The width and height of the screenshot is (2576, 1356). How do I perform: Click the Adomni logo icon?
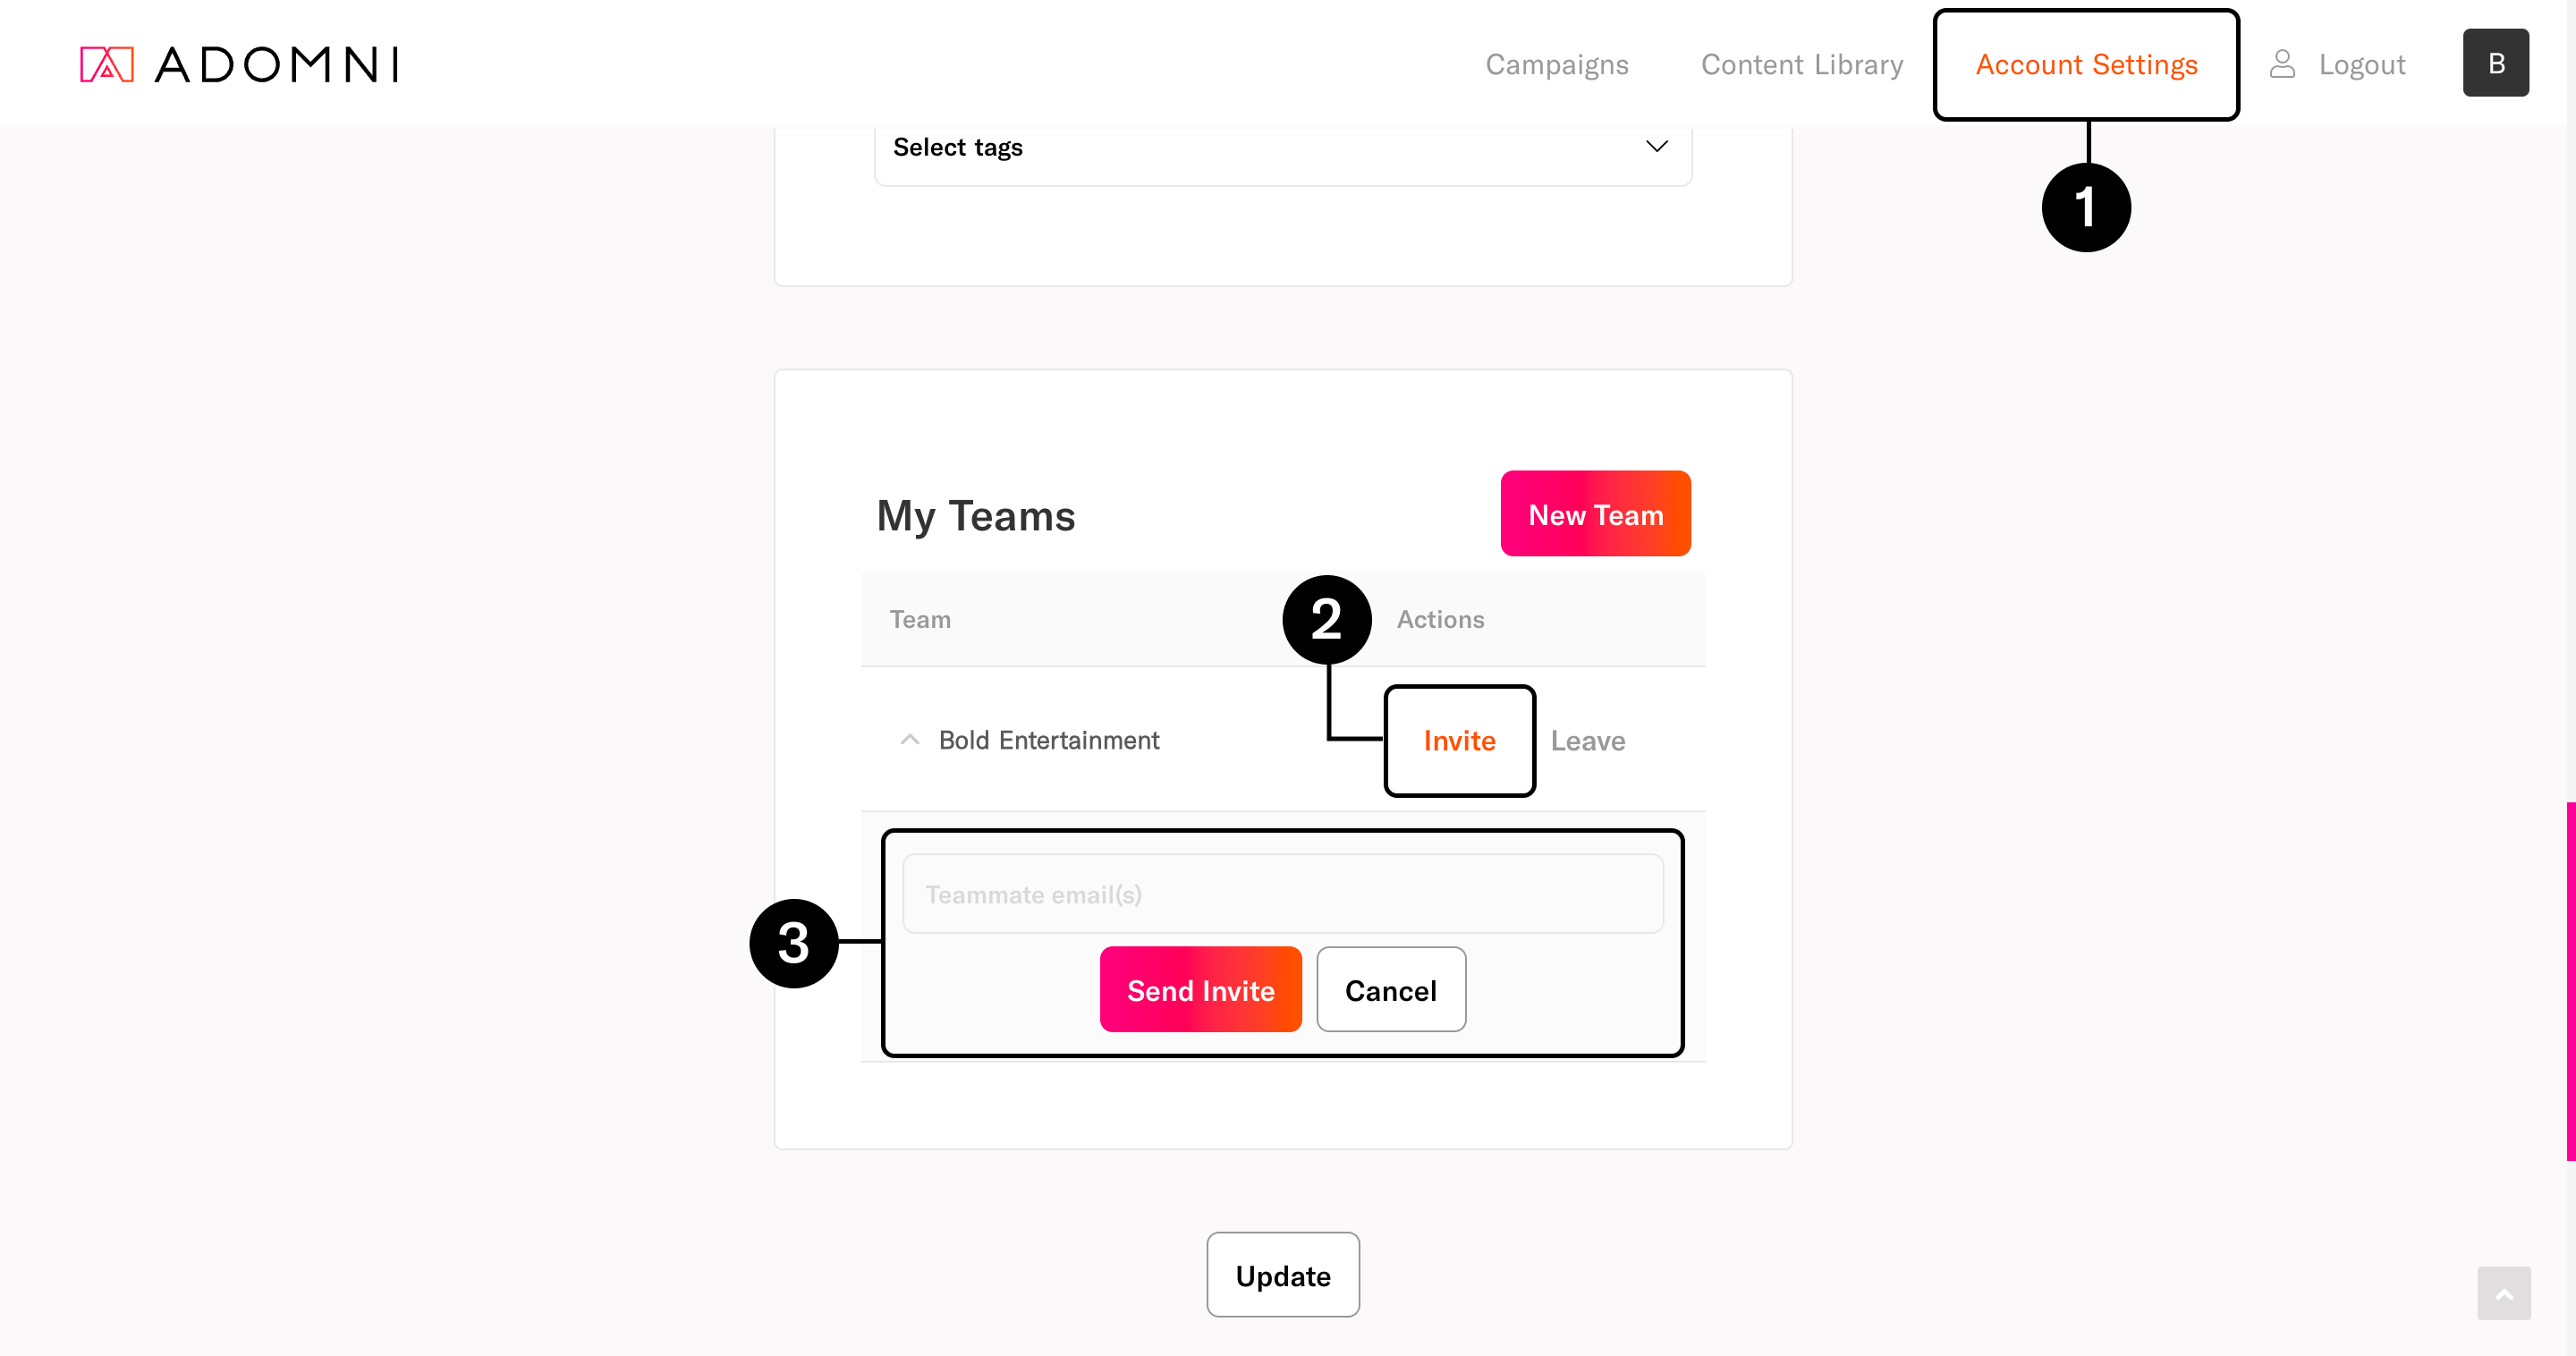pos(106,64)
